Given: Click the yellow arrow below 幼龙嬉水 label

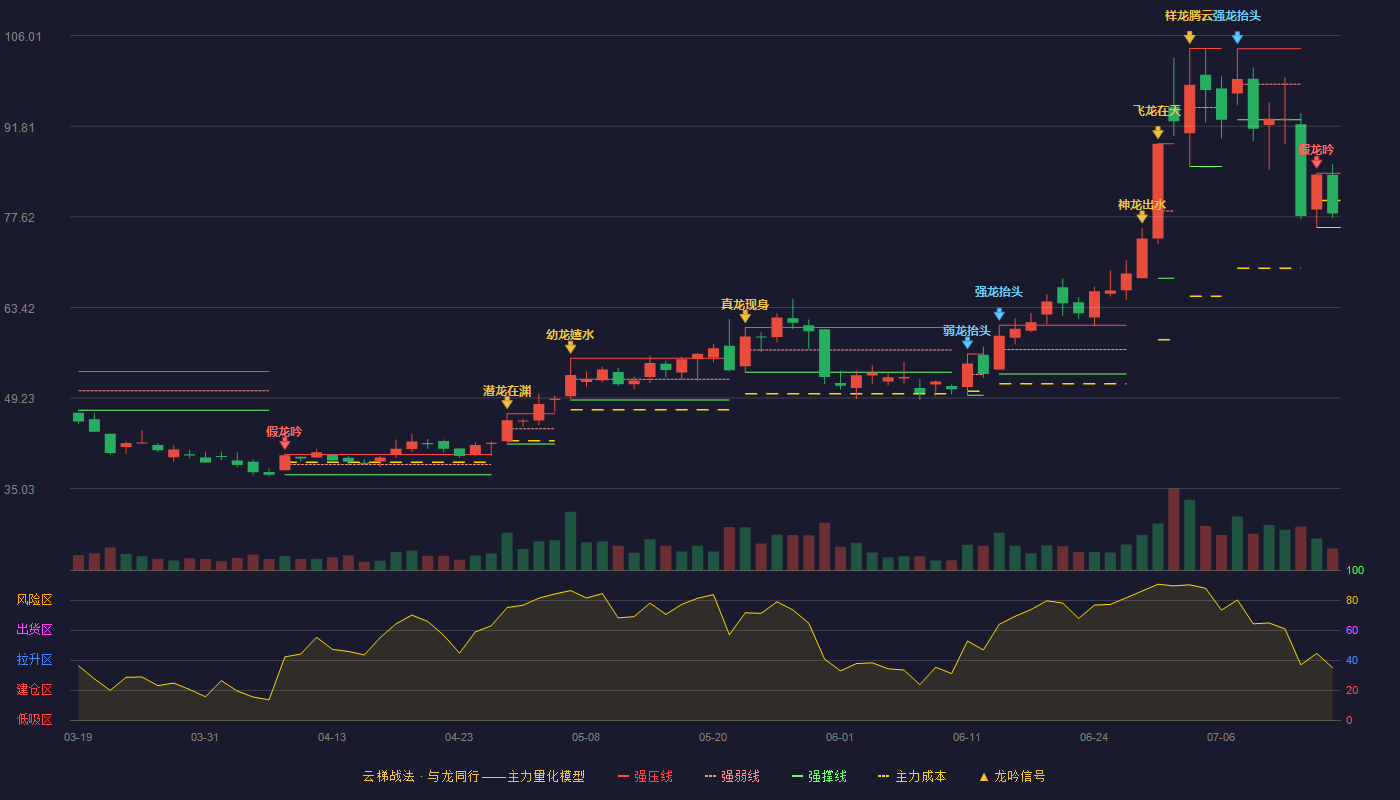Looking at the screenshot, I should tap(570, 347).
